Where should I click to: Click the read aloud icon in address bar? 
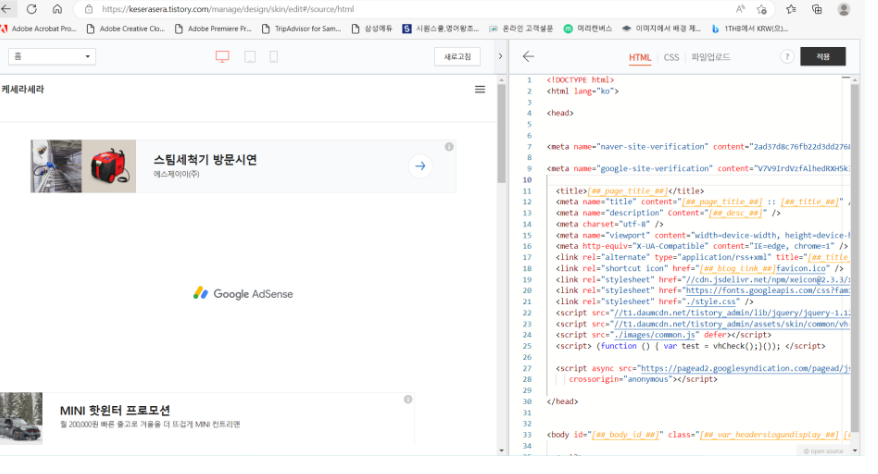pos(740,9)
